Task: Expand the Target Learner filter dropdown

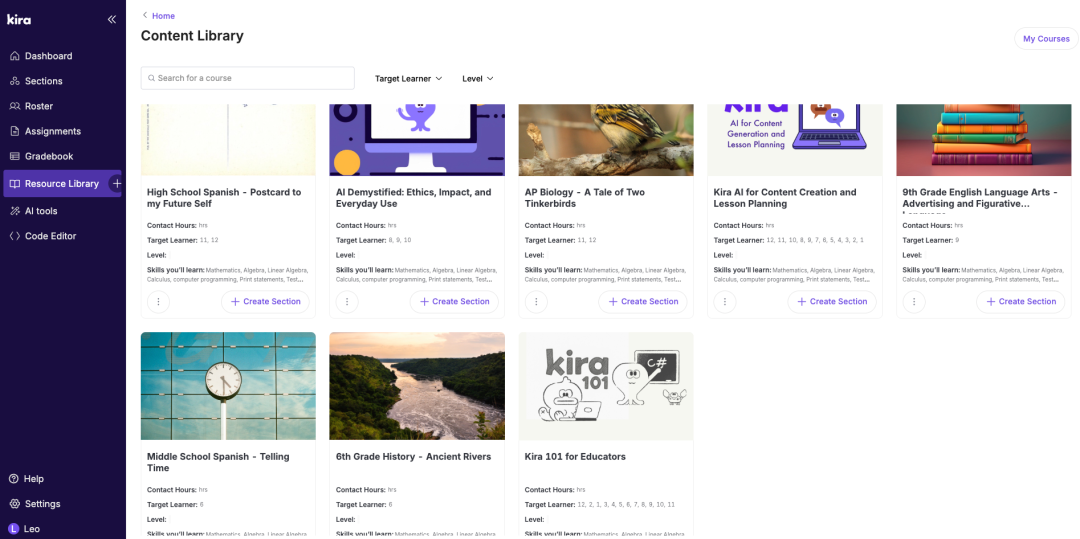Action: coord(408,78)
